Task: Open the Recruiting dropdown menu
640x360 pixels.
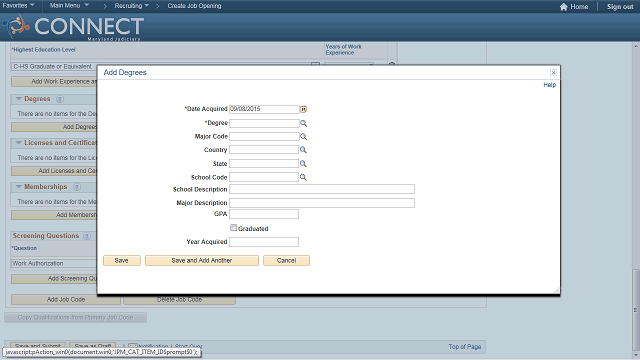Action: (131, 6)
